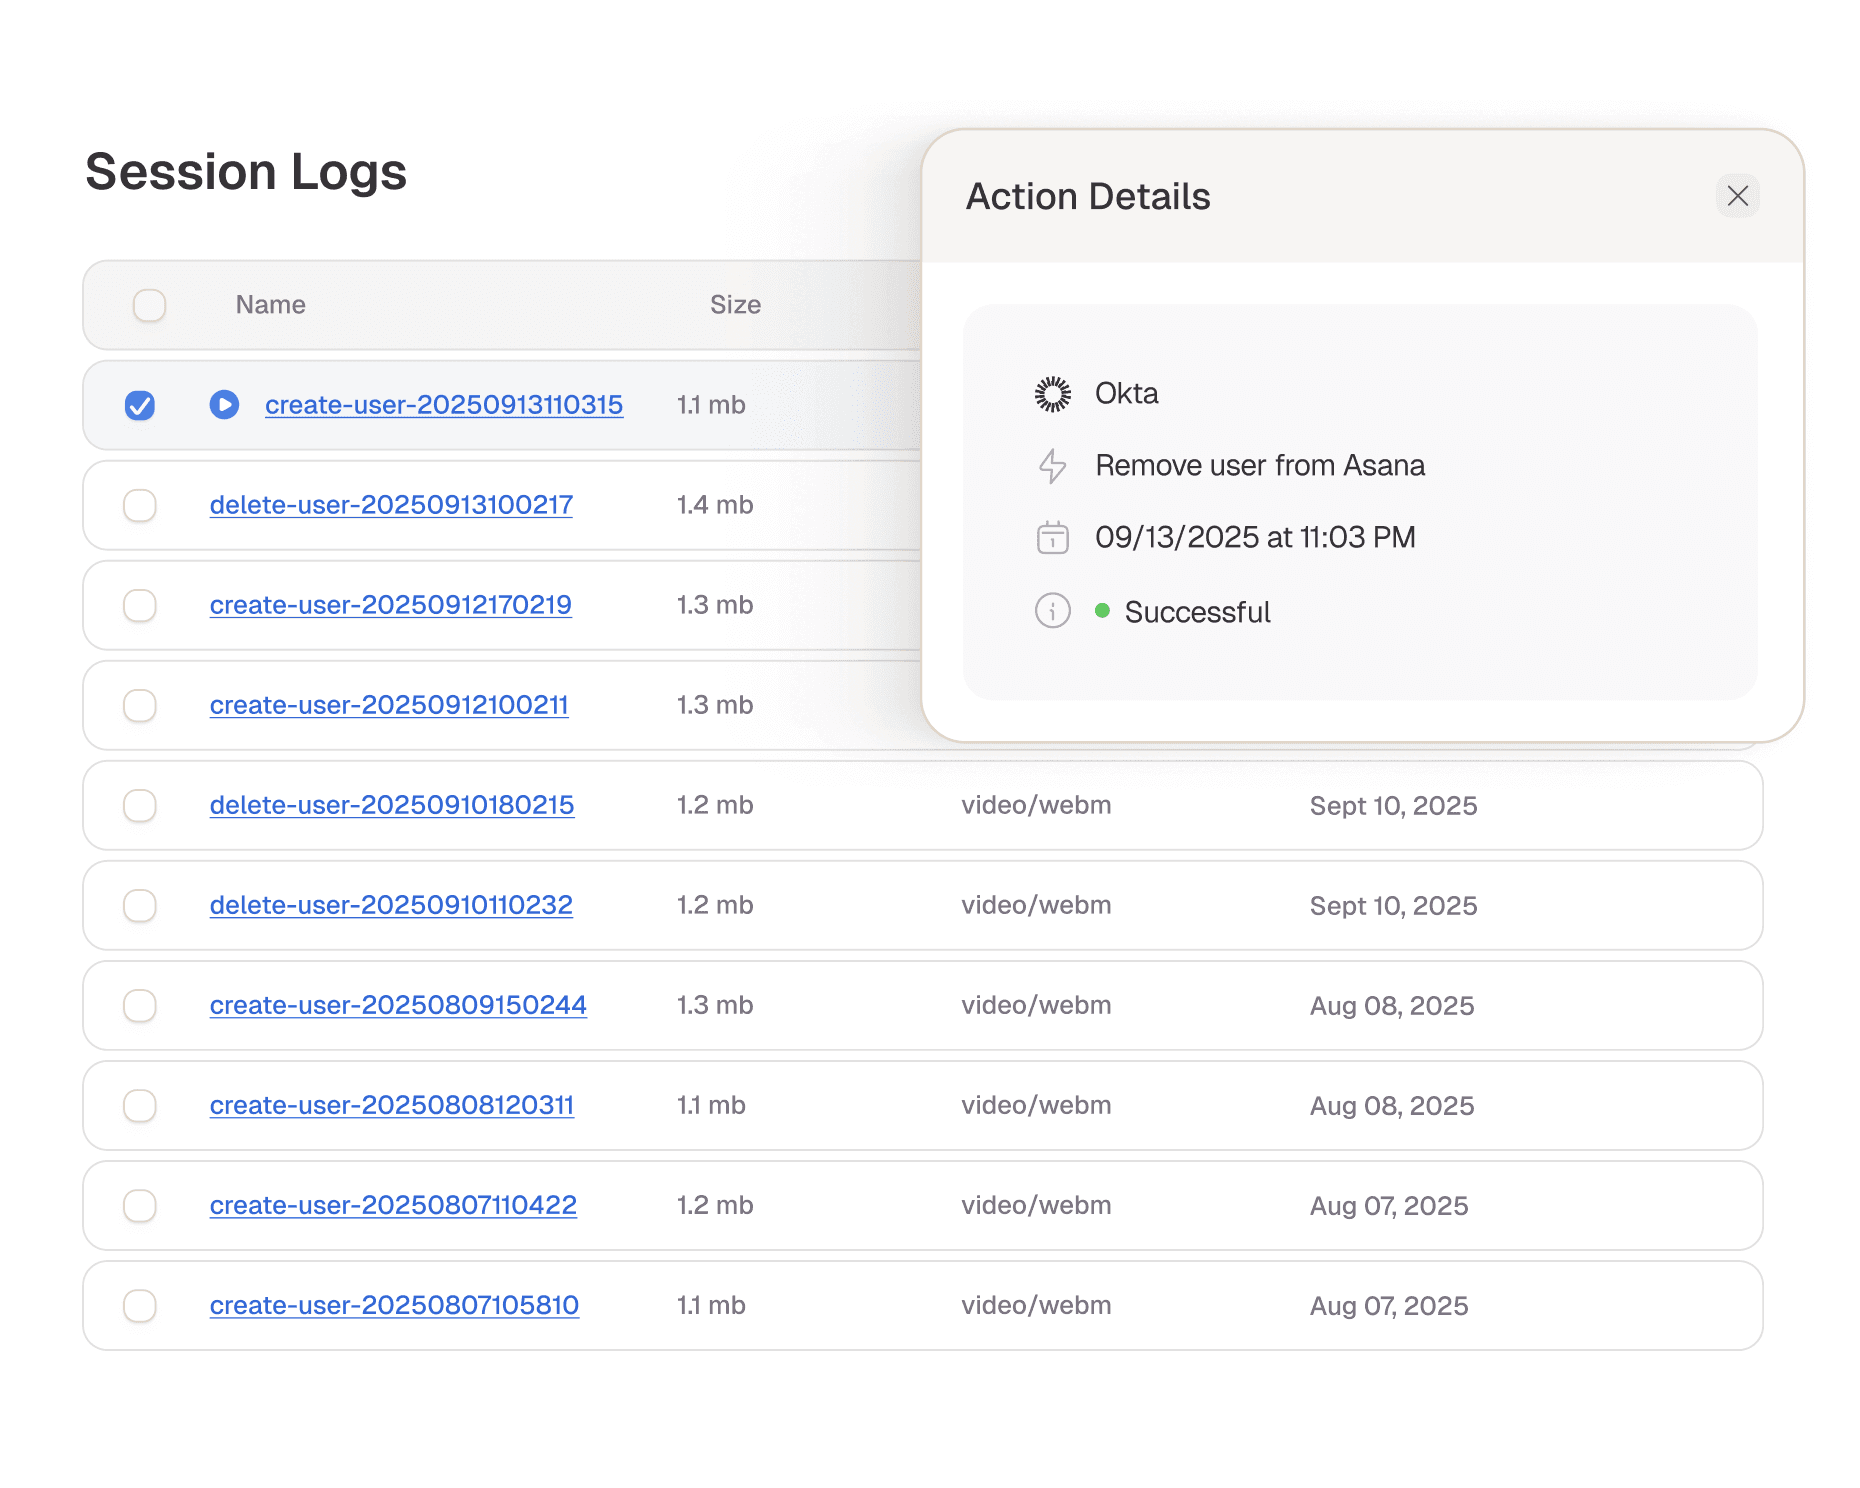Click the lightning bolt action icon
1860x1488 pixels.
[x=1052, y=465]
